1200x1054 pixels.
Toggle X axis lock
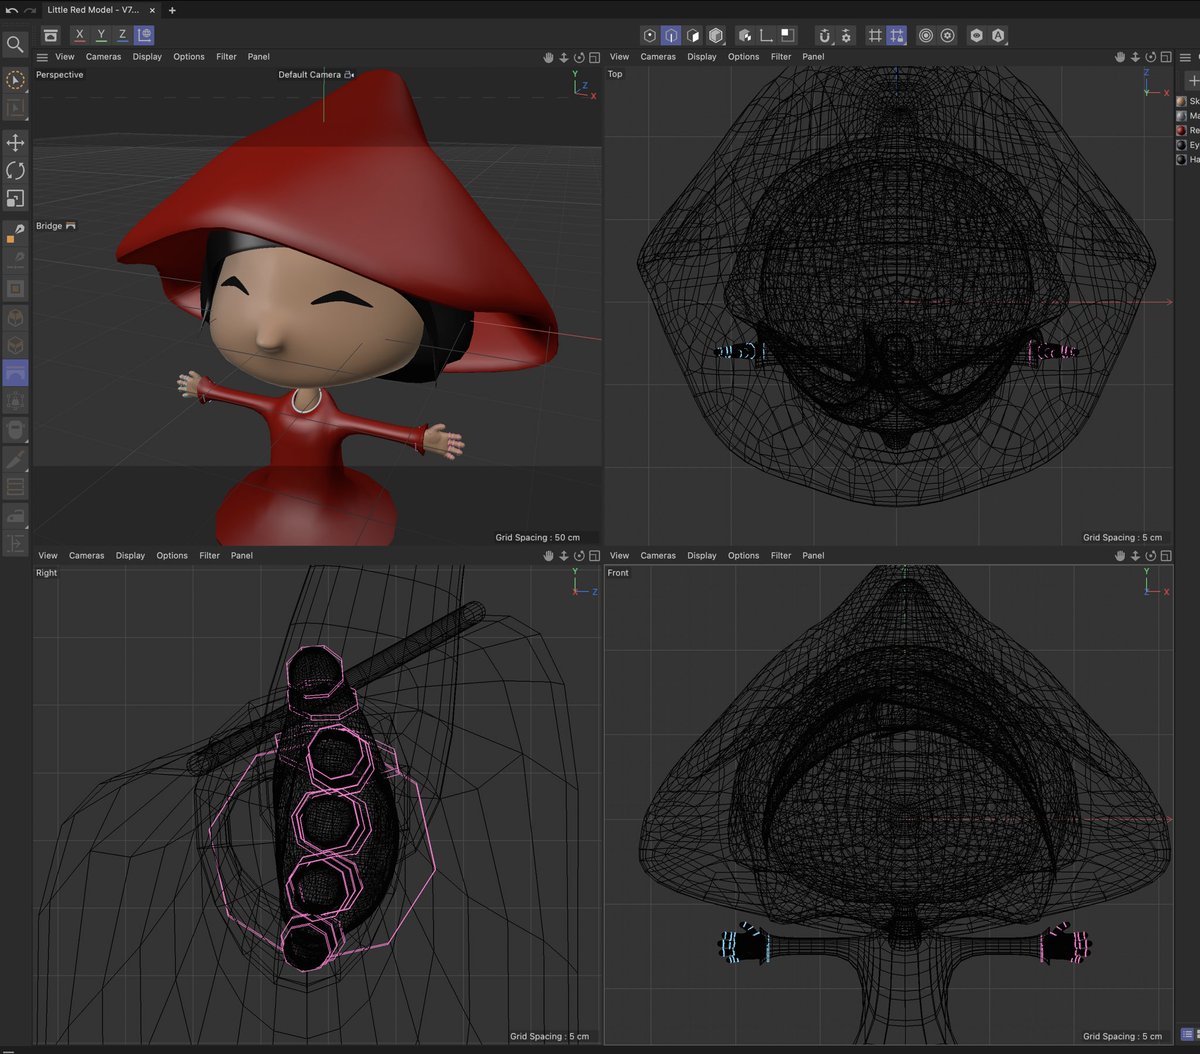coord(80,35)
